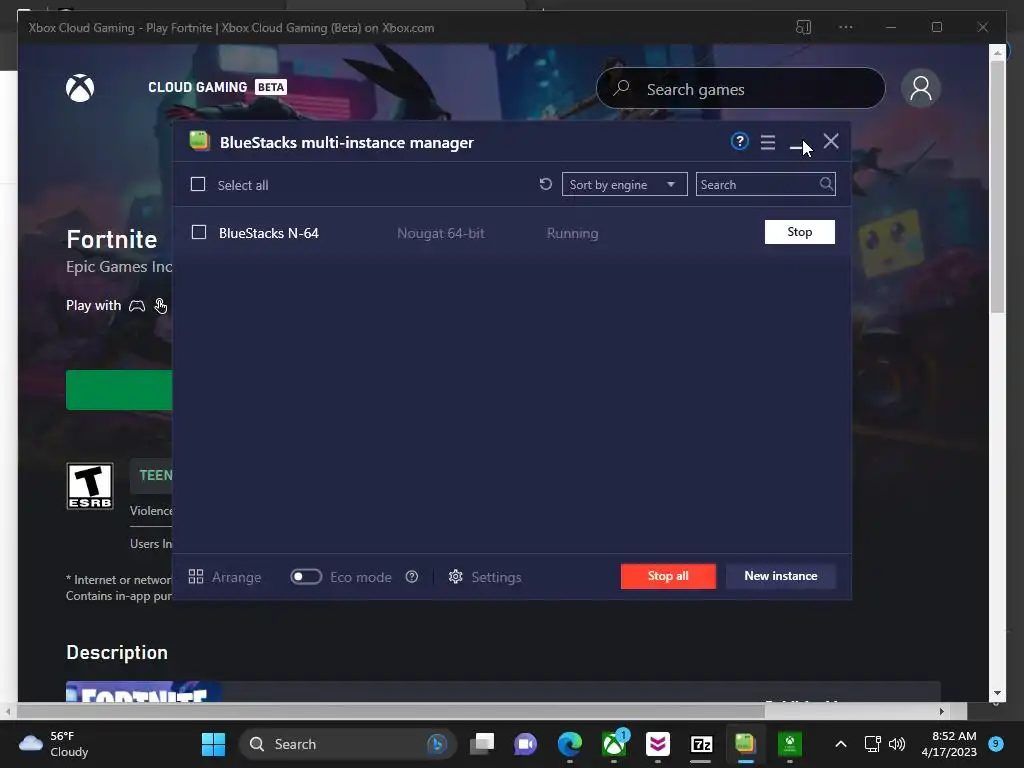
Task: Click the vertical scrollbar thumb of Xbox page
Action: [997, 188]
